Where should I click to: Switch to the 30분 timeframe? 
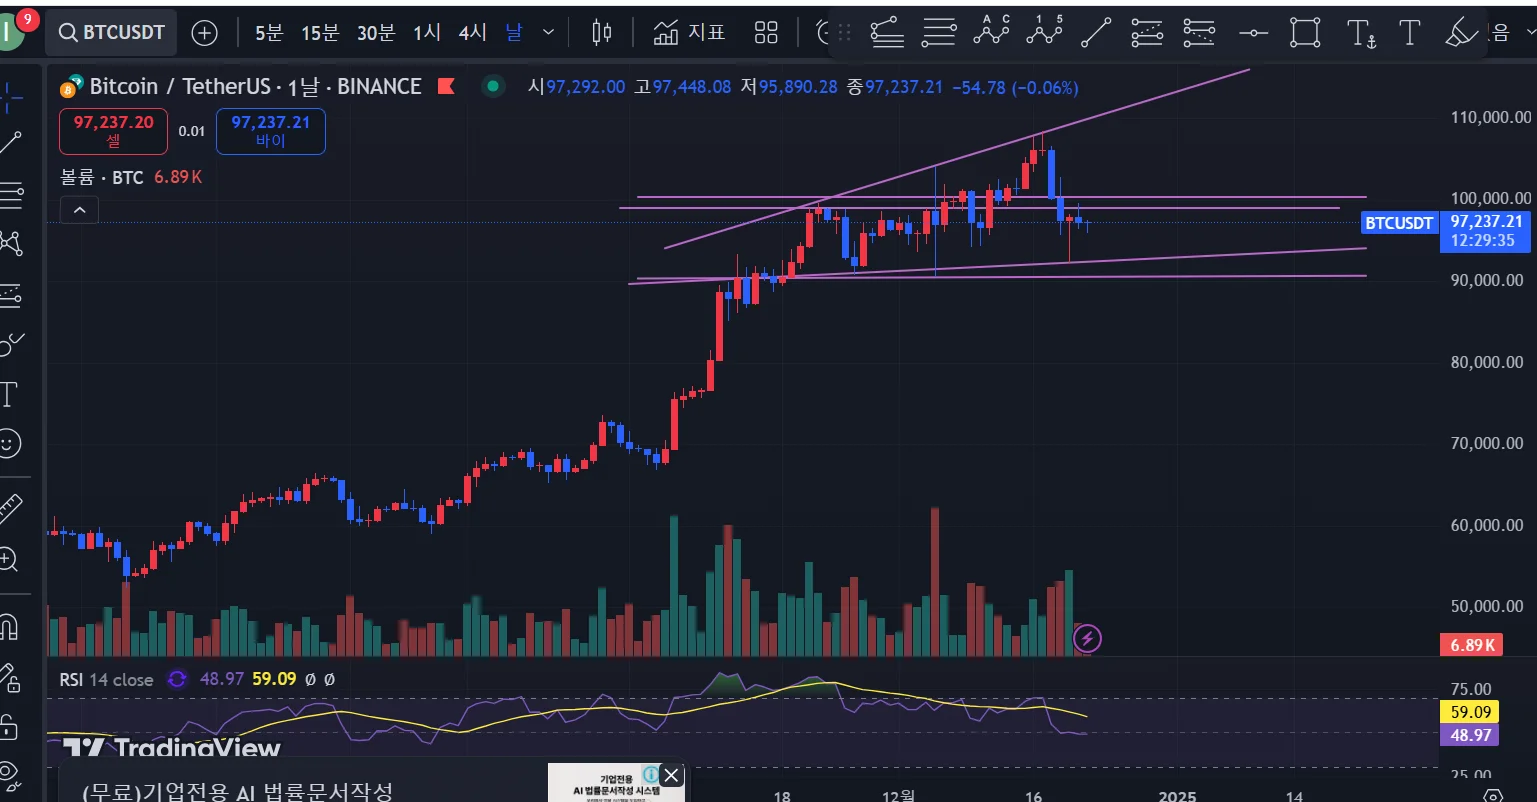point(376,33)
